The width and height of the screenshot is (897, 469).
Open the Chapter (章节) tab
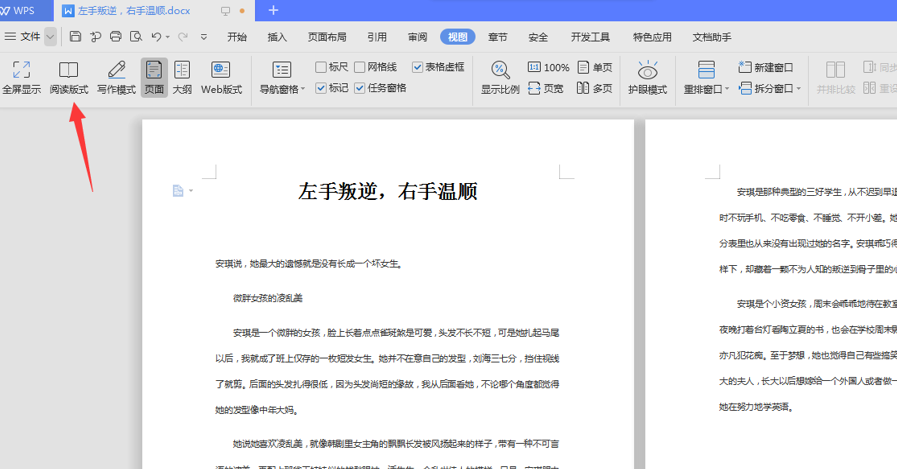pos(498,37)
